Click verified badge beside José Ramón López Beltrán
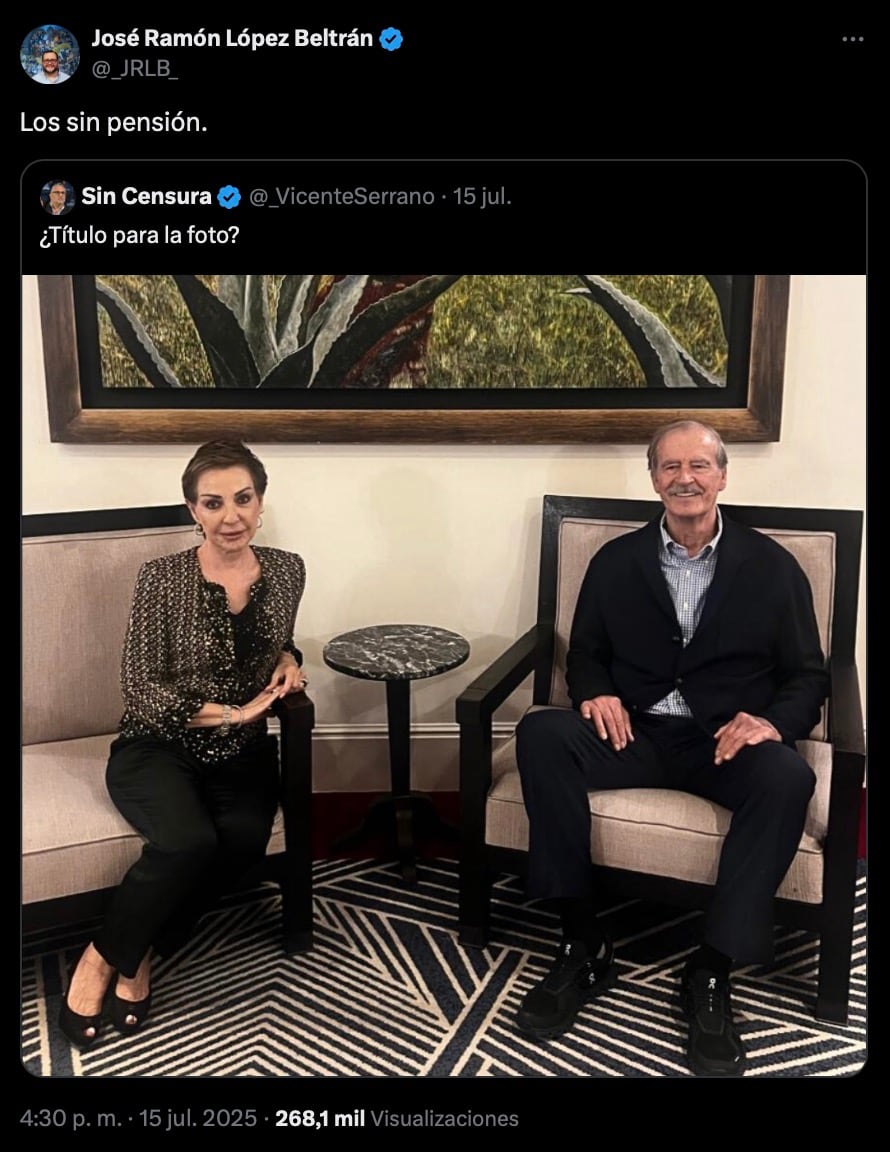This screenshot has width=890, height=1152. [391, 39]
